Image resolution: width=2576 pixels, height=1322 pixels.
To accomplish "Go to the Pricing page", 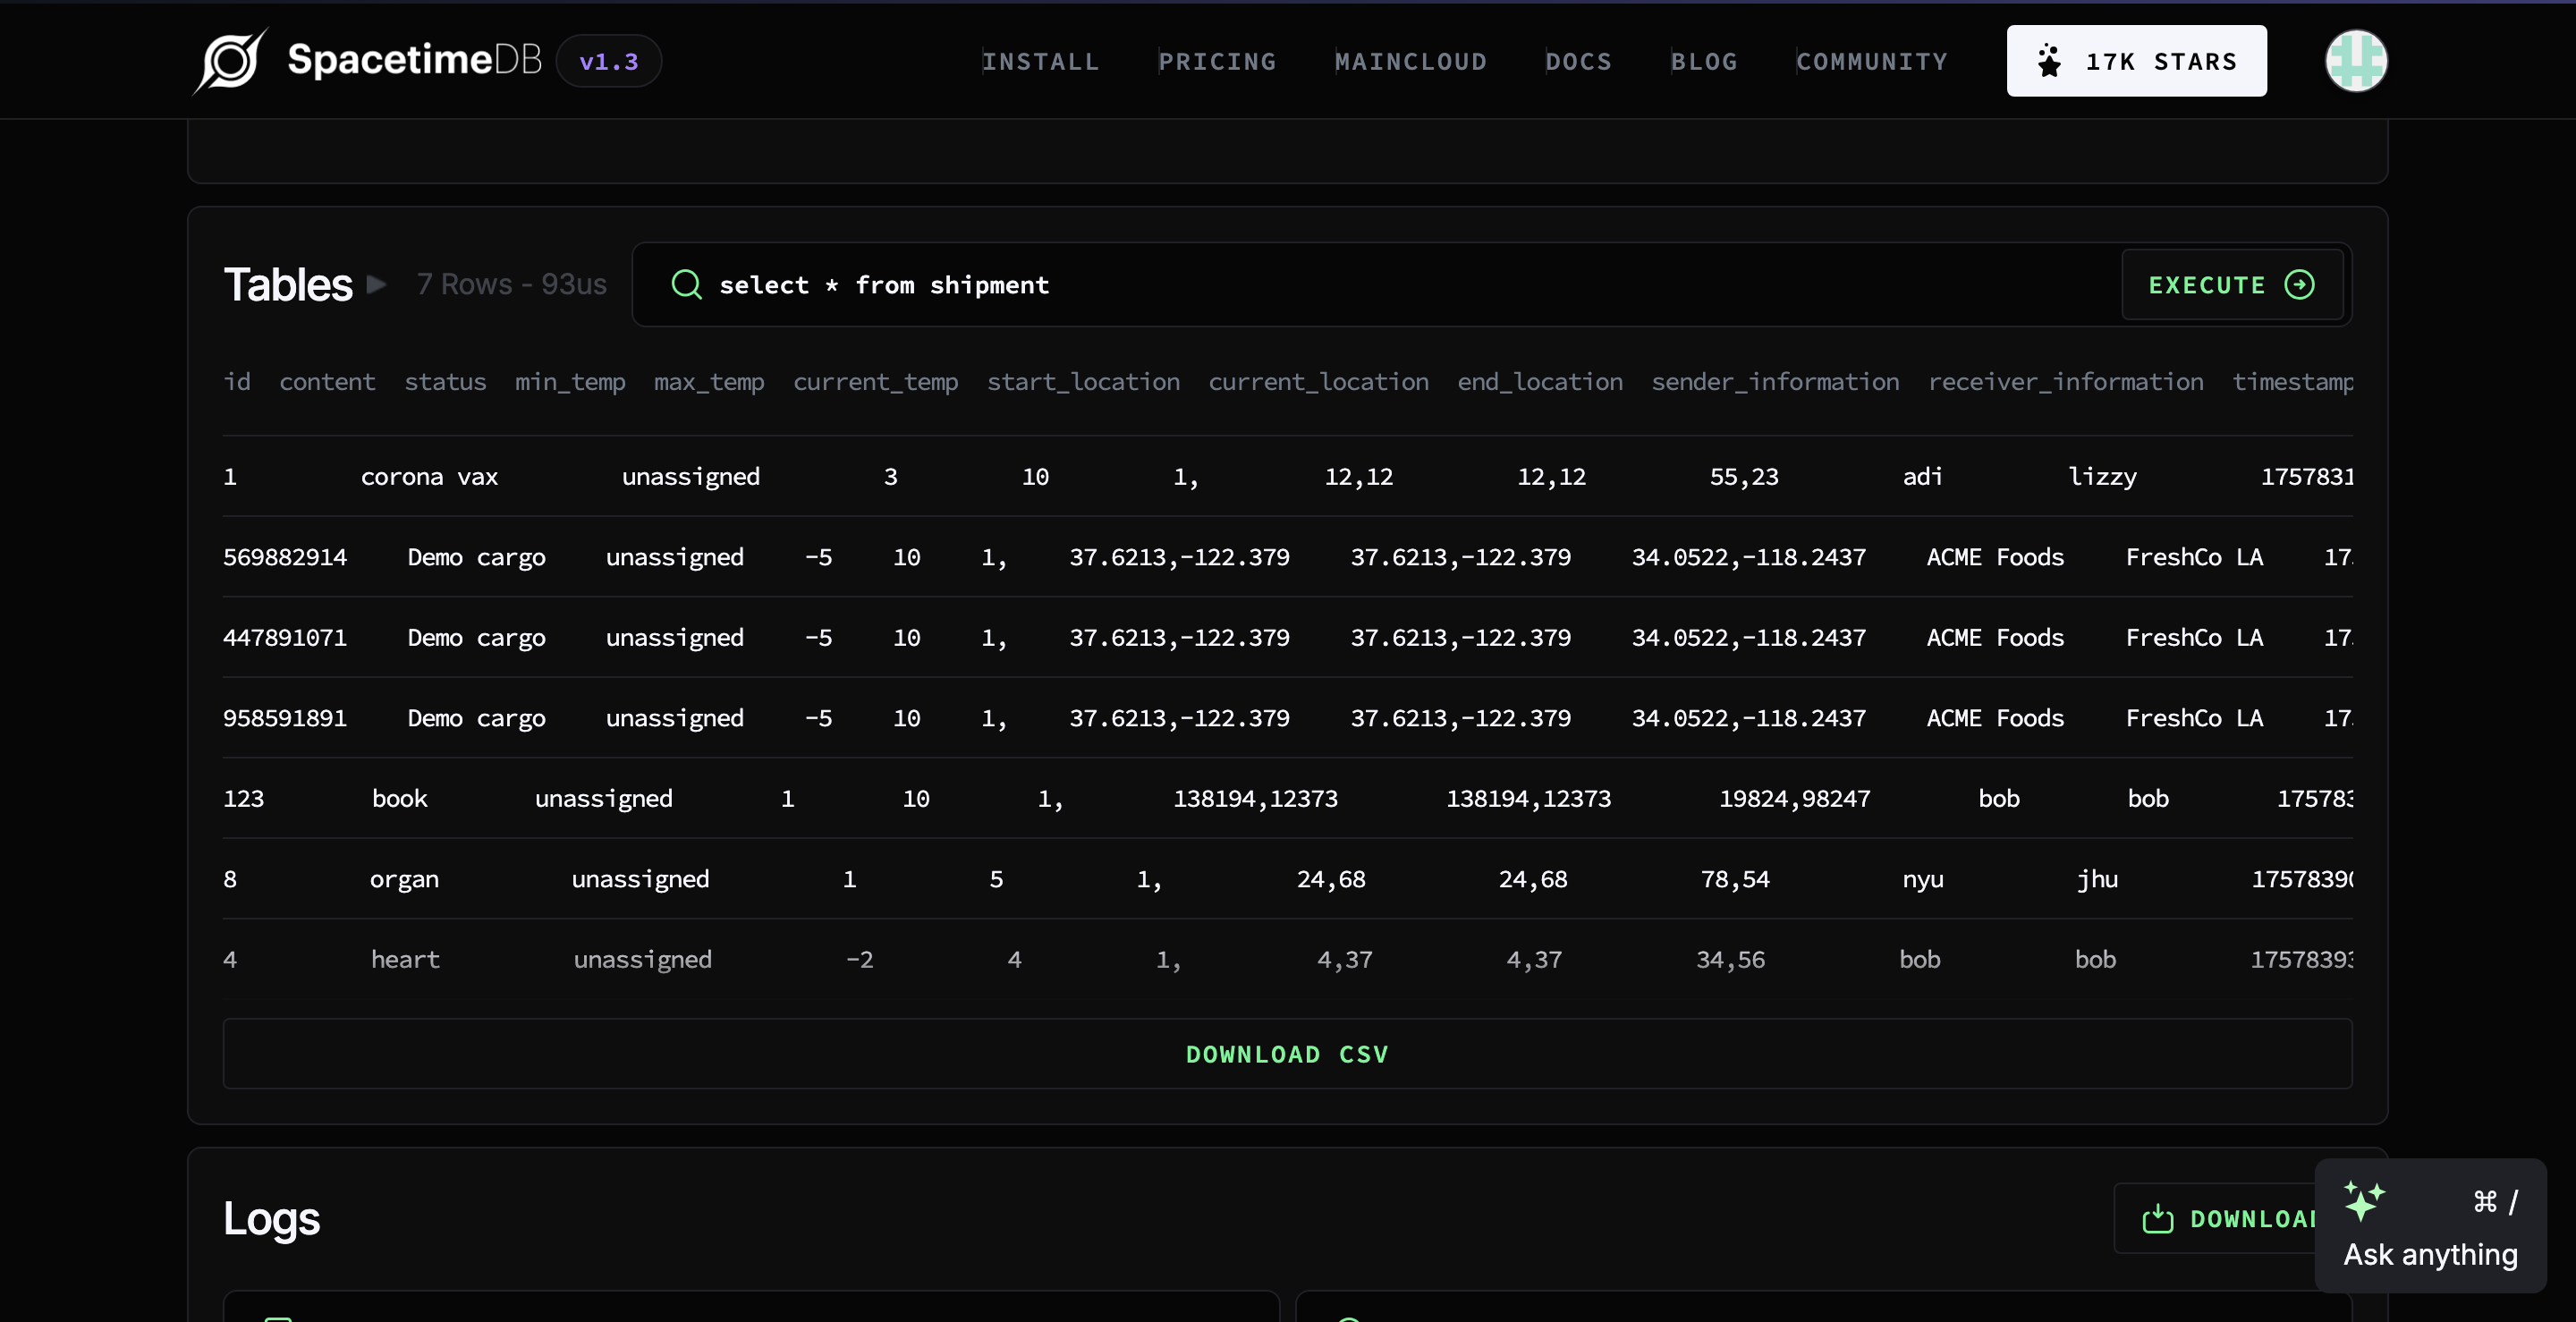I will pyautogui.click(x=1217, y=61).
